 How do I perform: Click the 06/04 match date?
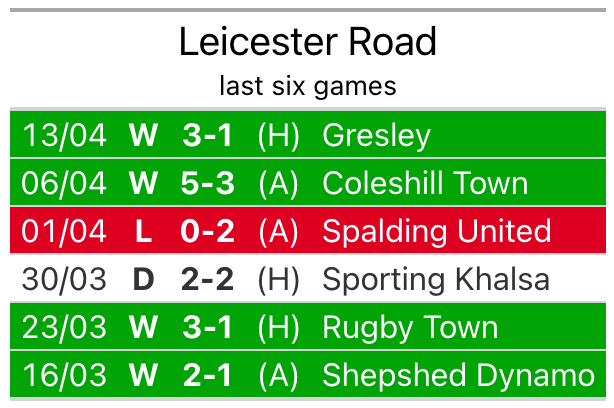click(64, 183)
